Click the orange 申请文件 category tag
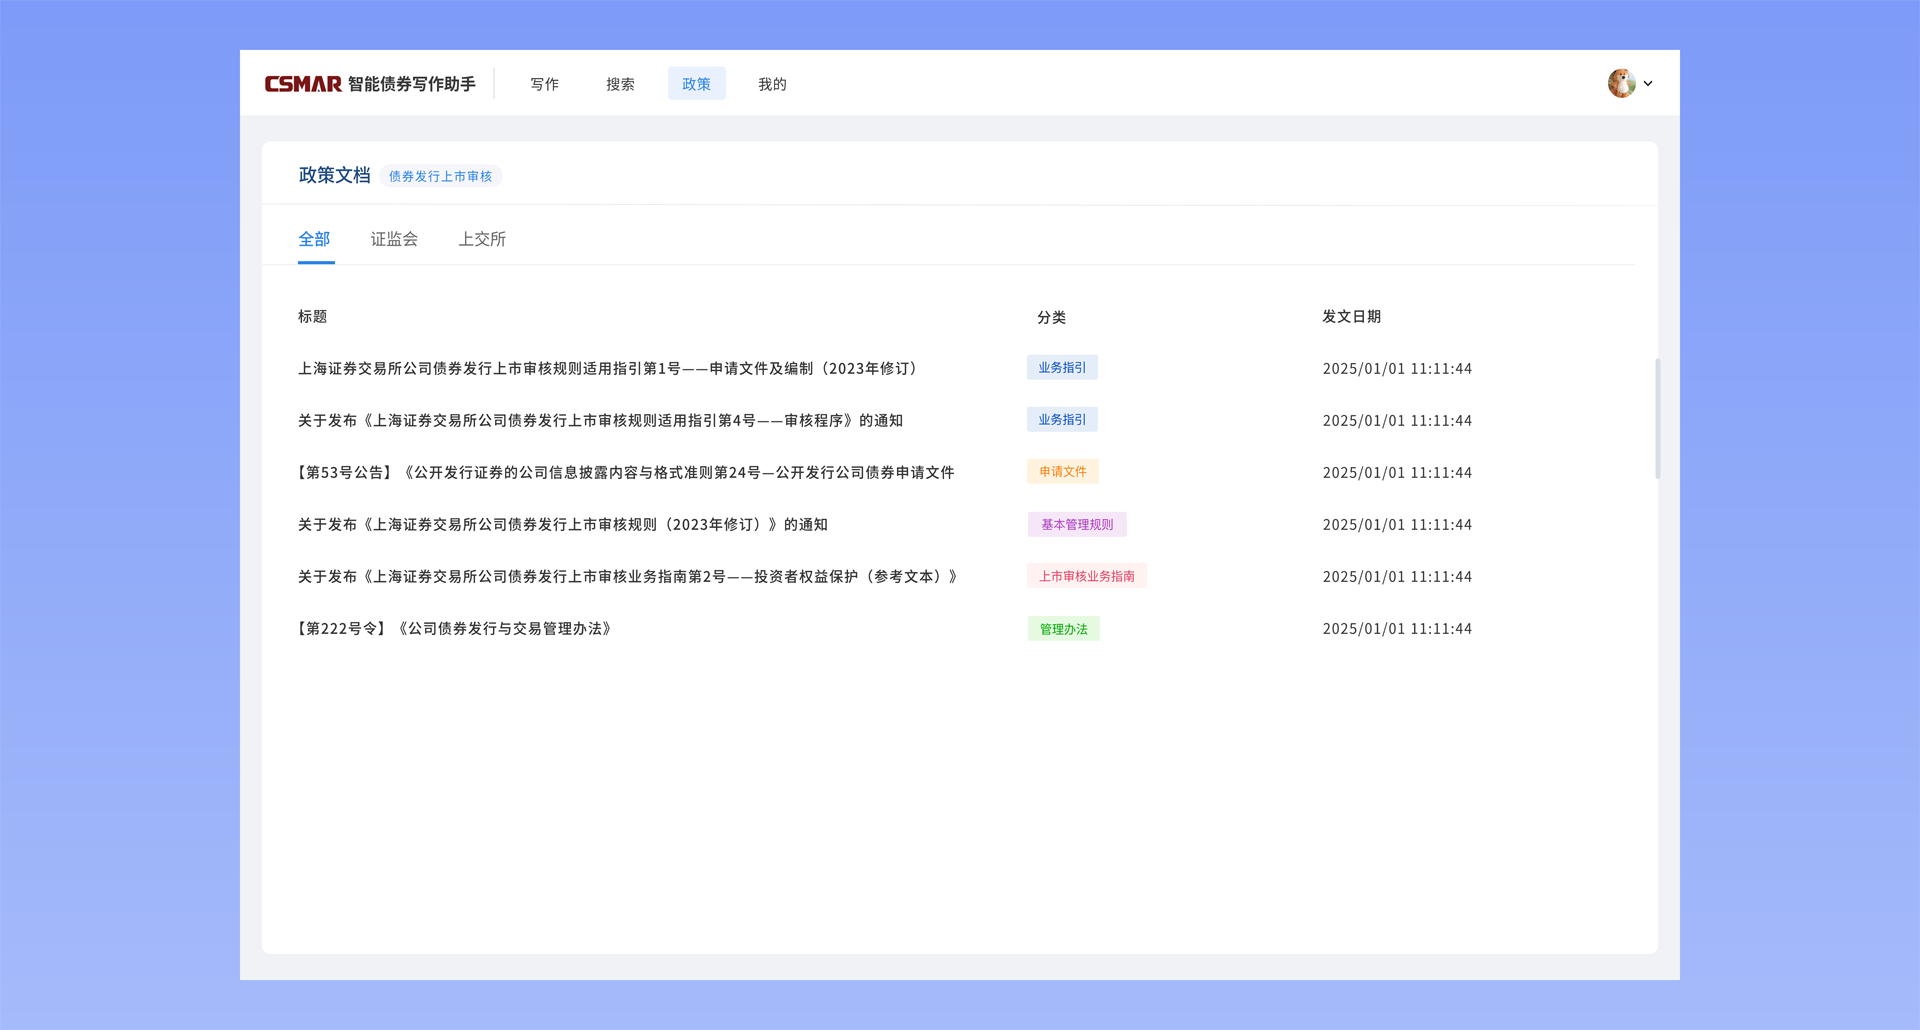1920x1030 pixels. 1062,471
